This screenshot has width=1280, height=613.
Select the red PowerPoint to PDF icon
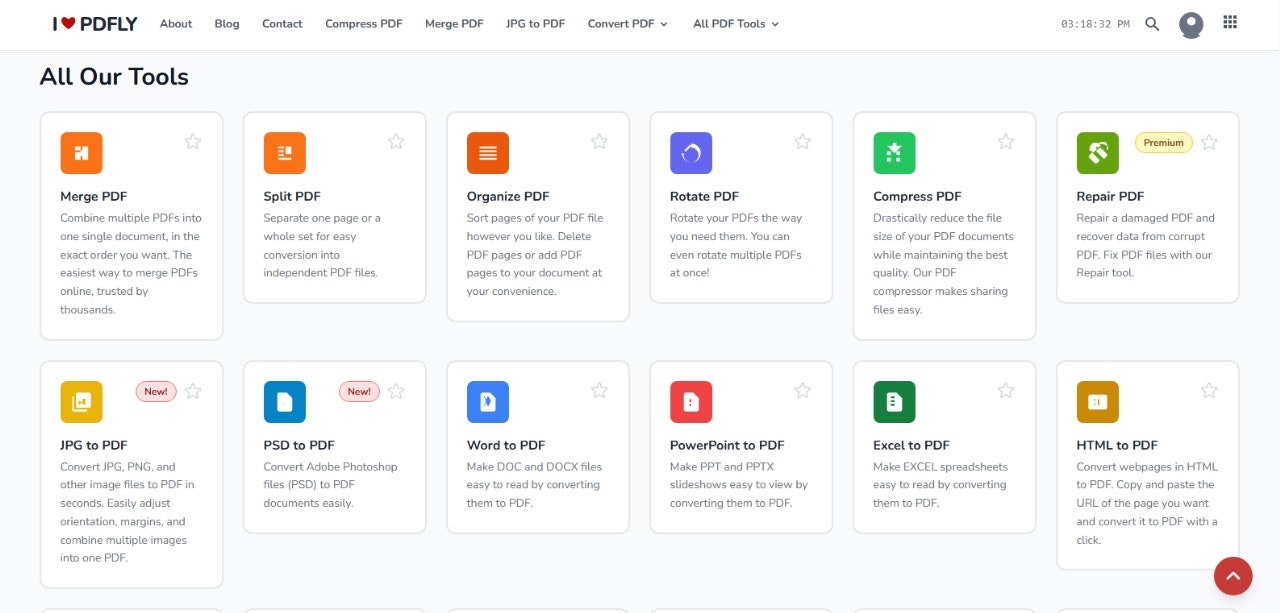coord(691,402)
